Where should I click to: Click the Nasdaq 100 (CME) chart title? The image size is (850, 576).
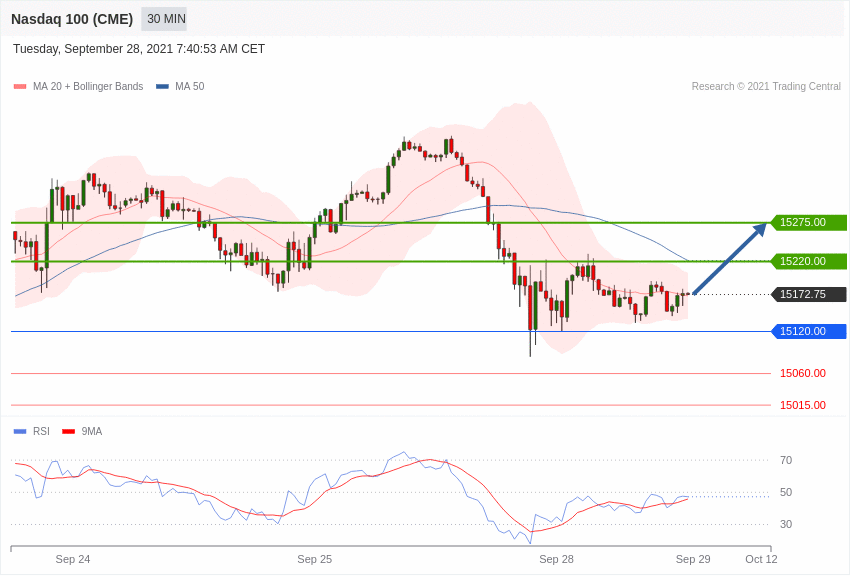click(x=72, y=19)
